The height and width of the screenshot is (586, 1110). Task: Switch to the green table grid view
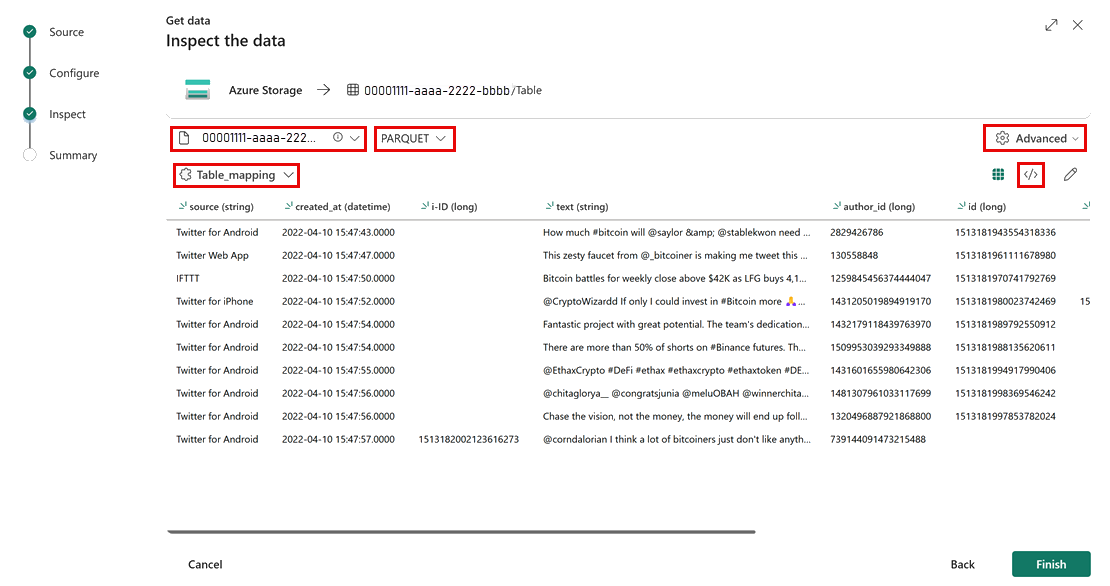[x=997, y=175]
